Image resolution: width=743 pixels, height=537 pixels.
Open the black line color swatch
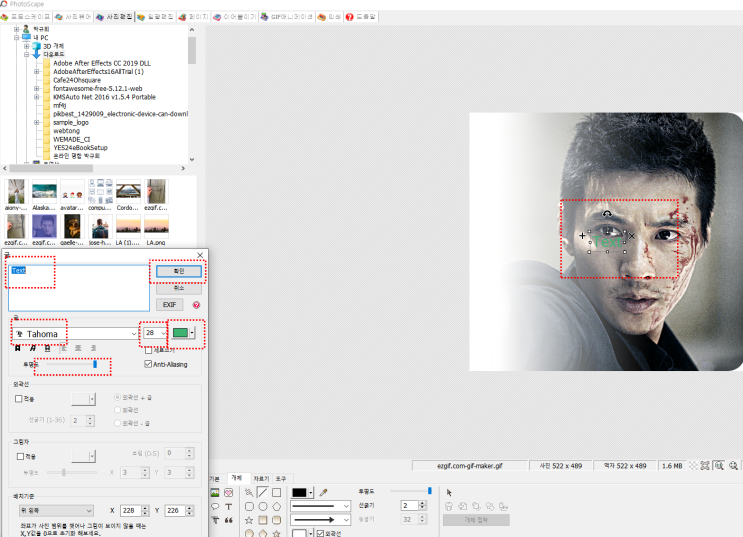302,492
